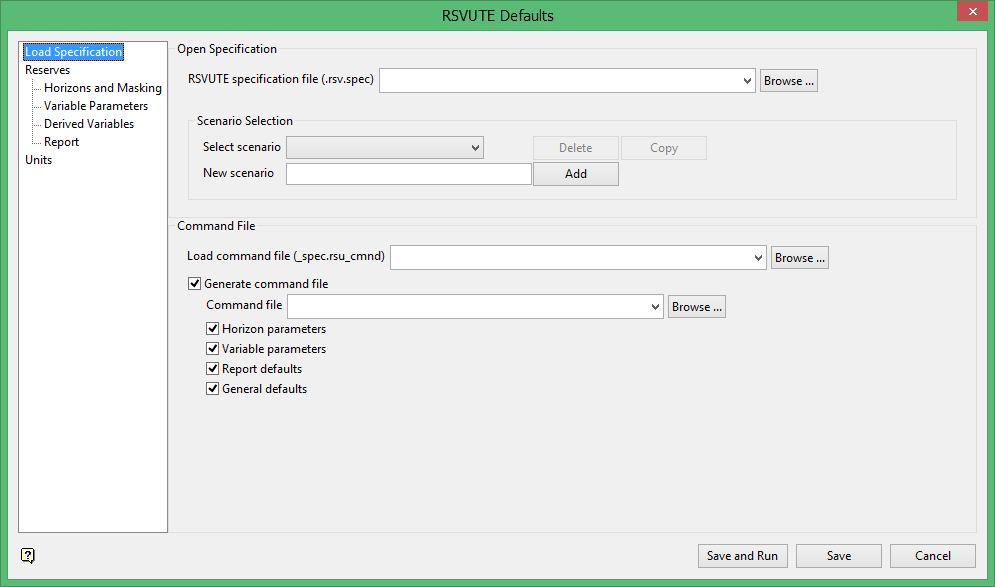Select Horizons and Masking tree item
Screen dimensions: 995x587
pyautogui.click(x=102, y=88)
